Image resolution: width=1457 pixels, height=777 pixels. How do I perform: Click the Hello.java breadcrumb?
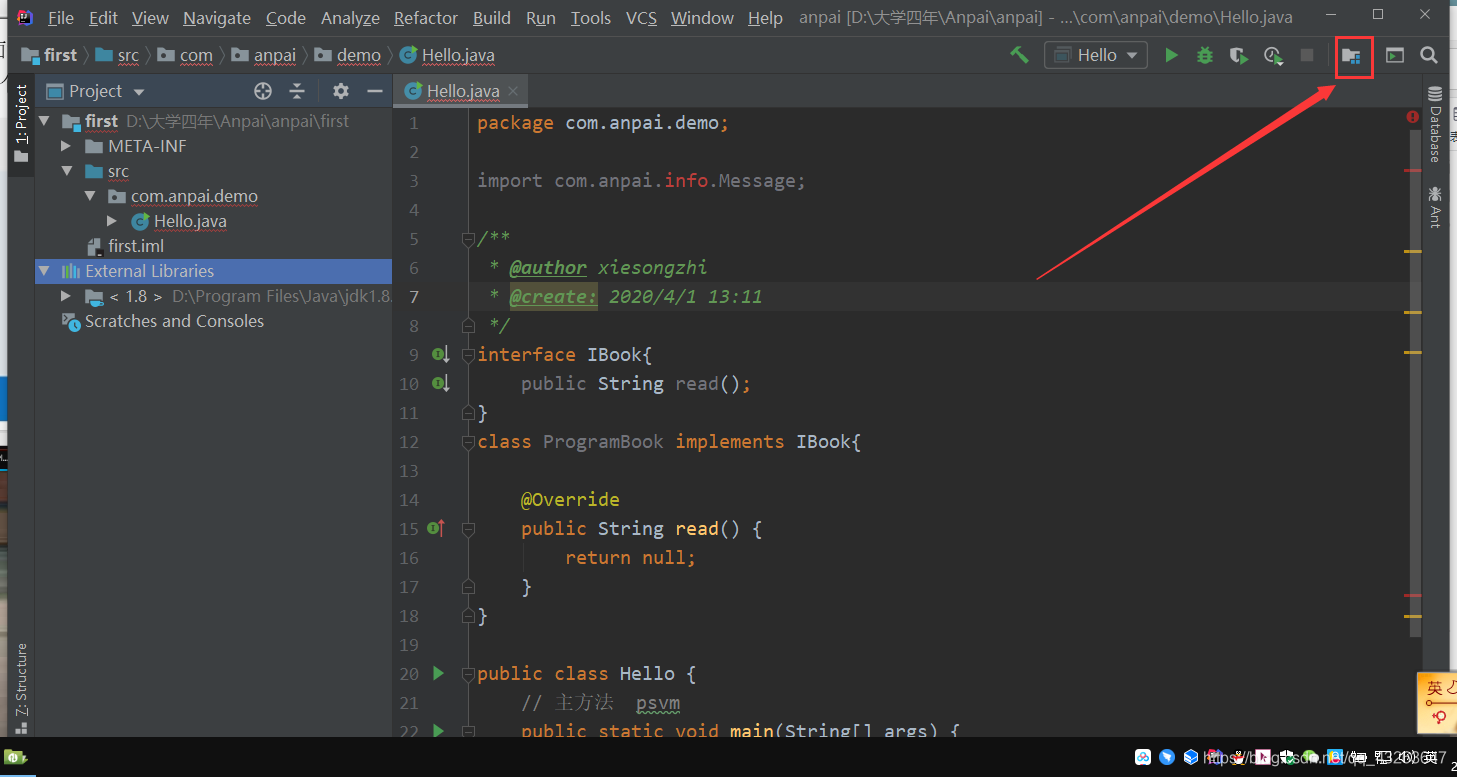click(460, 55)
